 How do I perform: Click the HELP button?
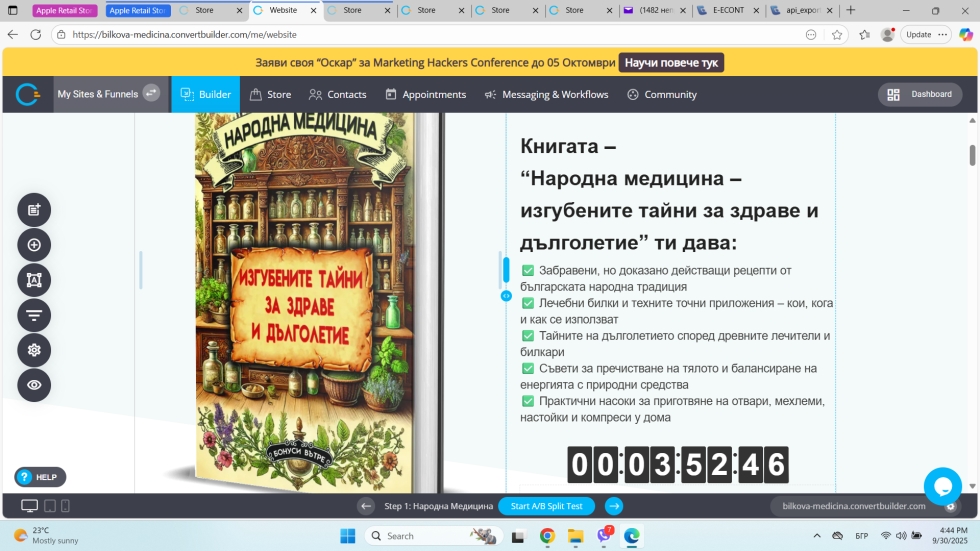(40, 477)
